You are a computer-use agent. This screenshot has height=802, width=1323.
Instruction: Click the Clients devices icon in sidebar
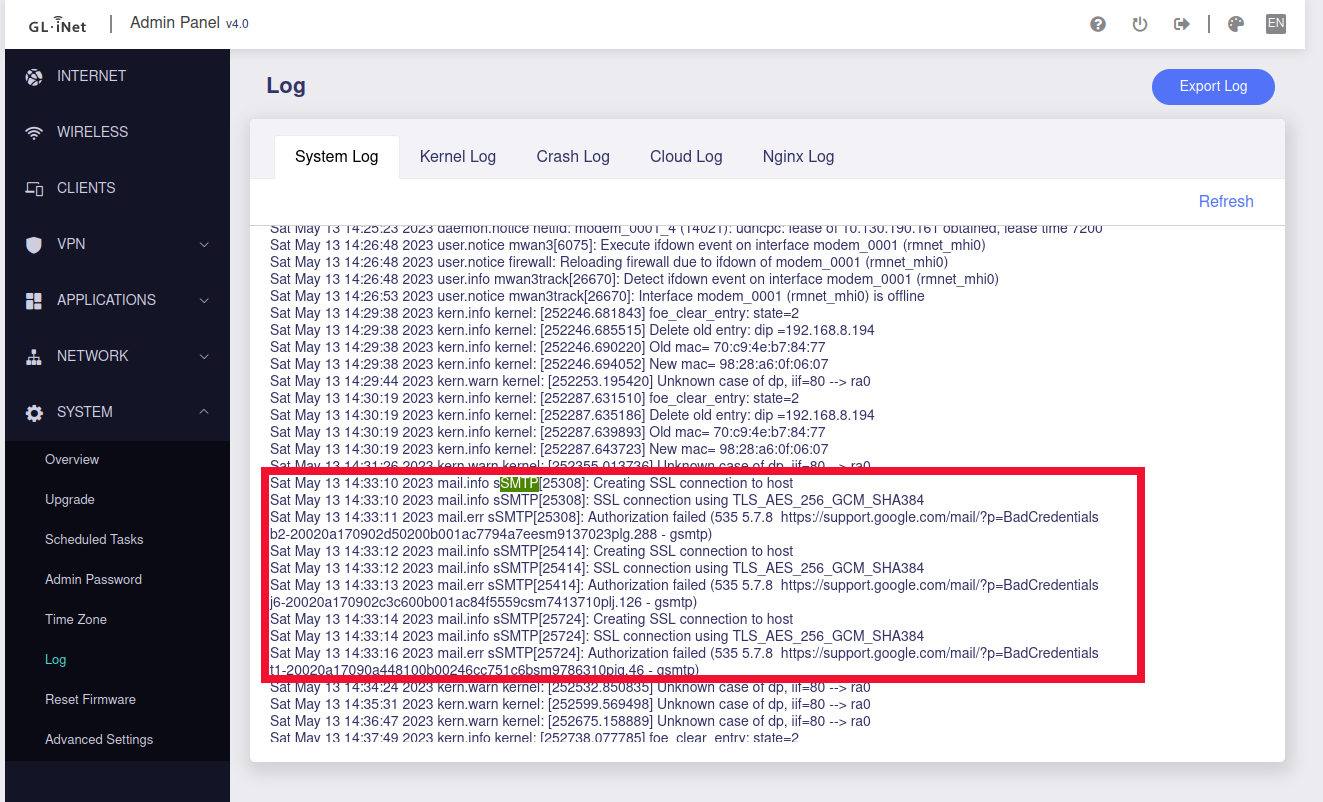click(34, 189)
